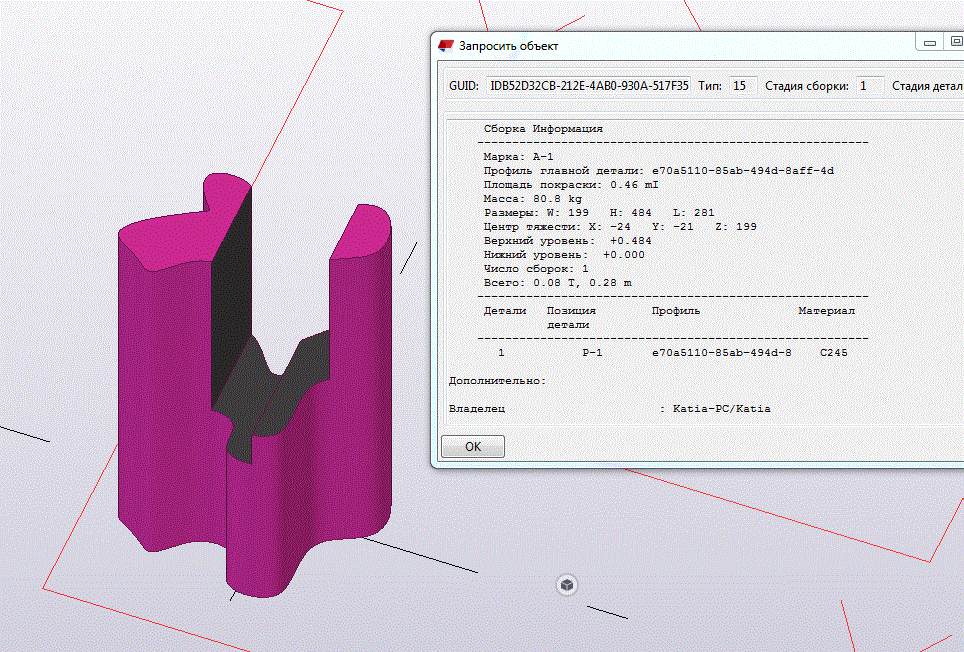Click the owner value Katia-PC/Katia
964x652 pixels.
click(721, 409)
